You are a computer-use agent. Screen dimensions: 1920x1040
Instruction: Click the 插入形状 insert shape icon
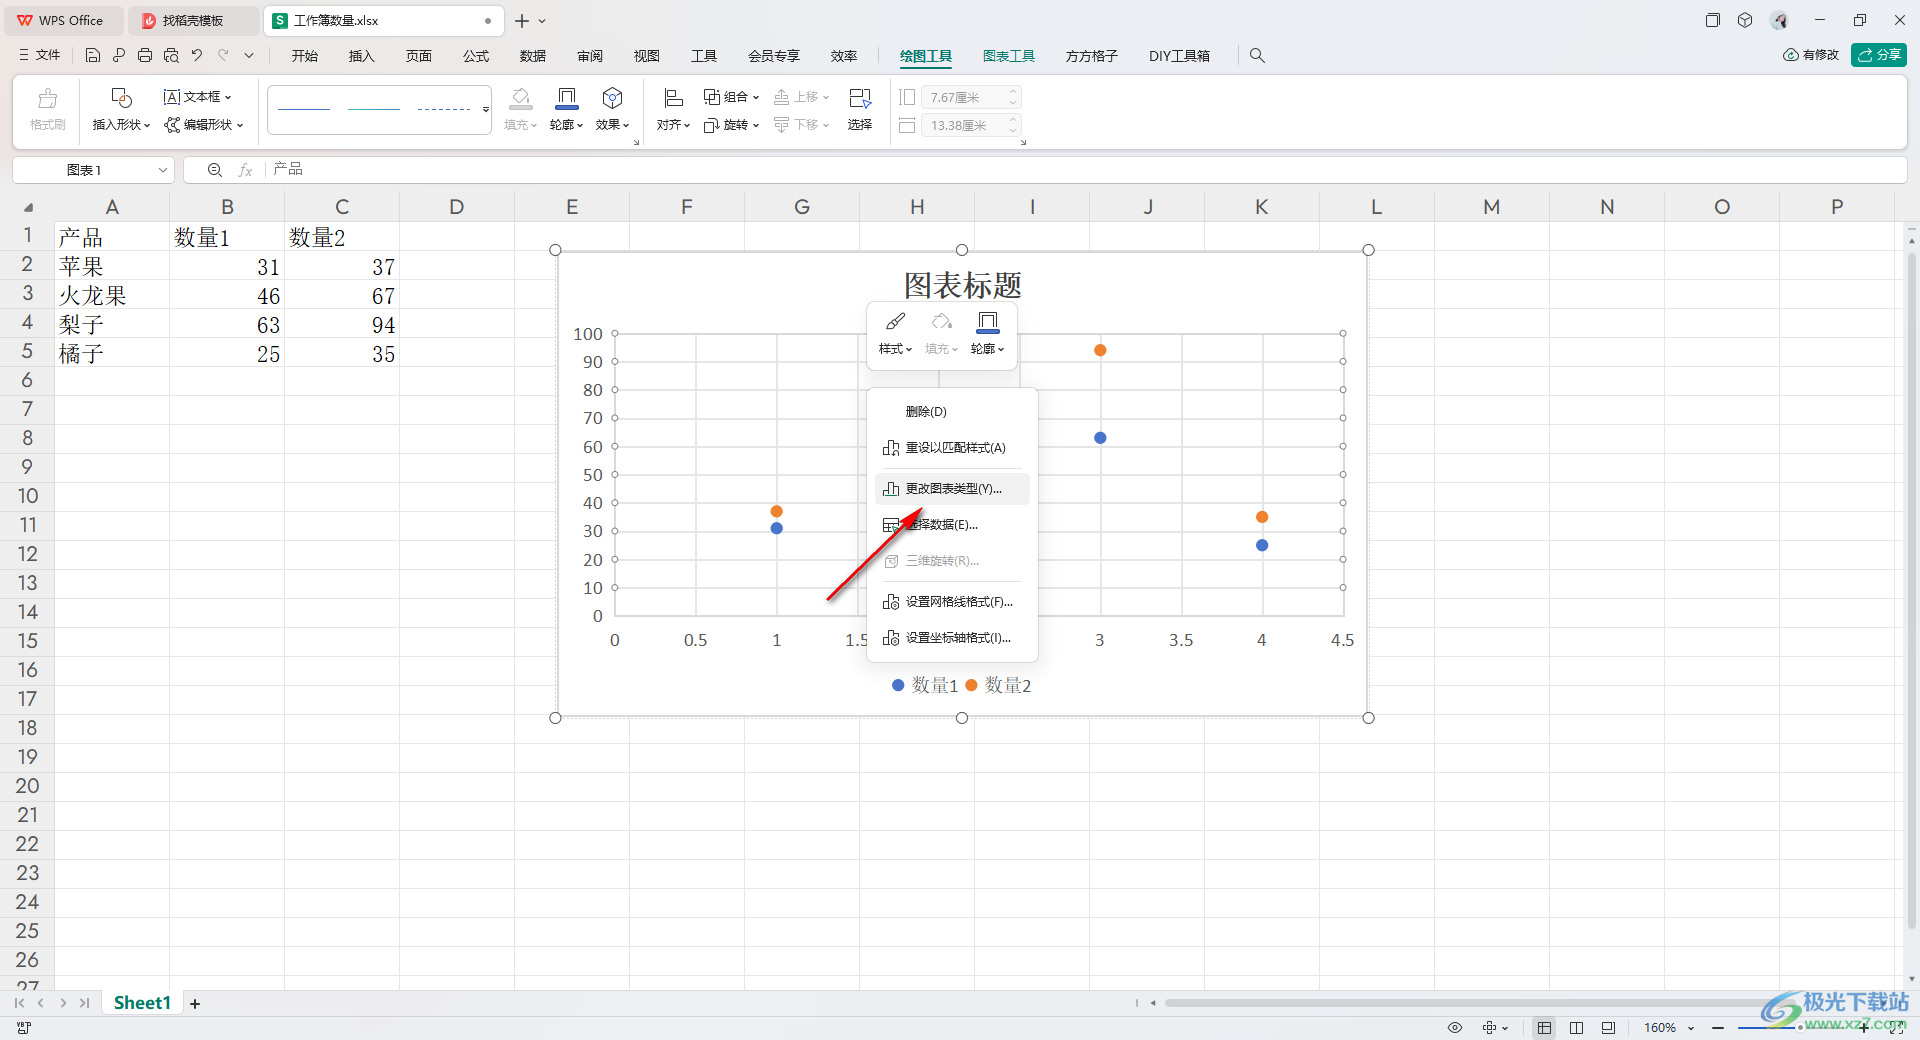[x=121, y=98]
